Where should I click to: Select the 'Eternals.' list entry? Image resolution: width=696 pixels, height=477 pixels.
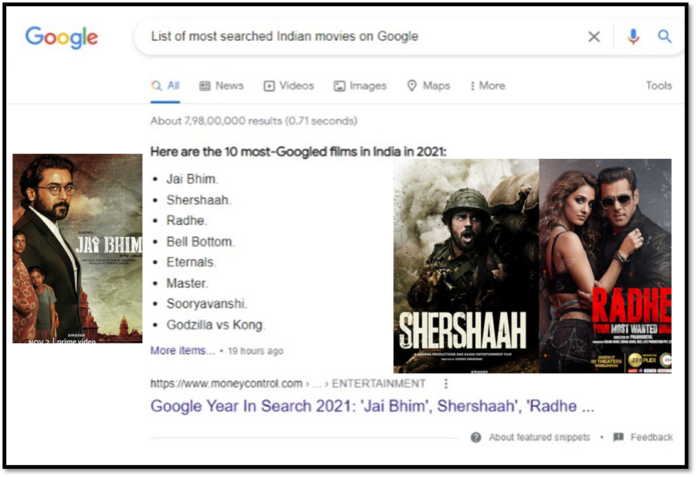[x=191, y=262]
